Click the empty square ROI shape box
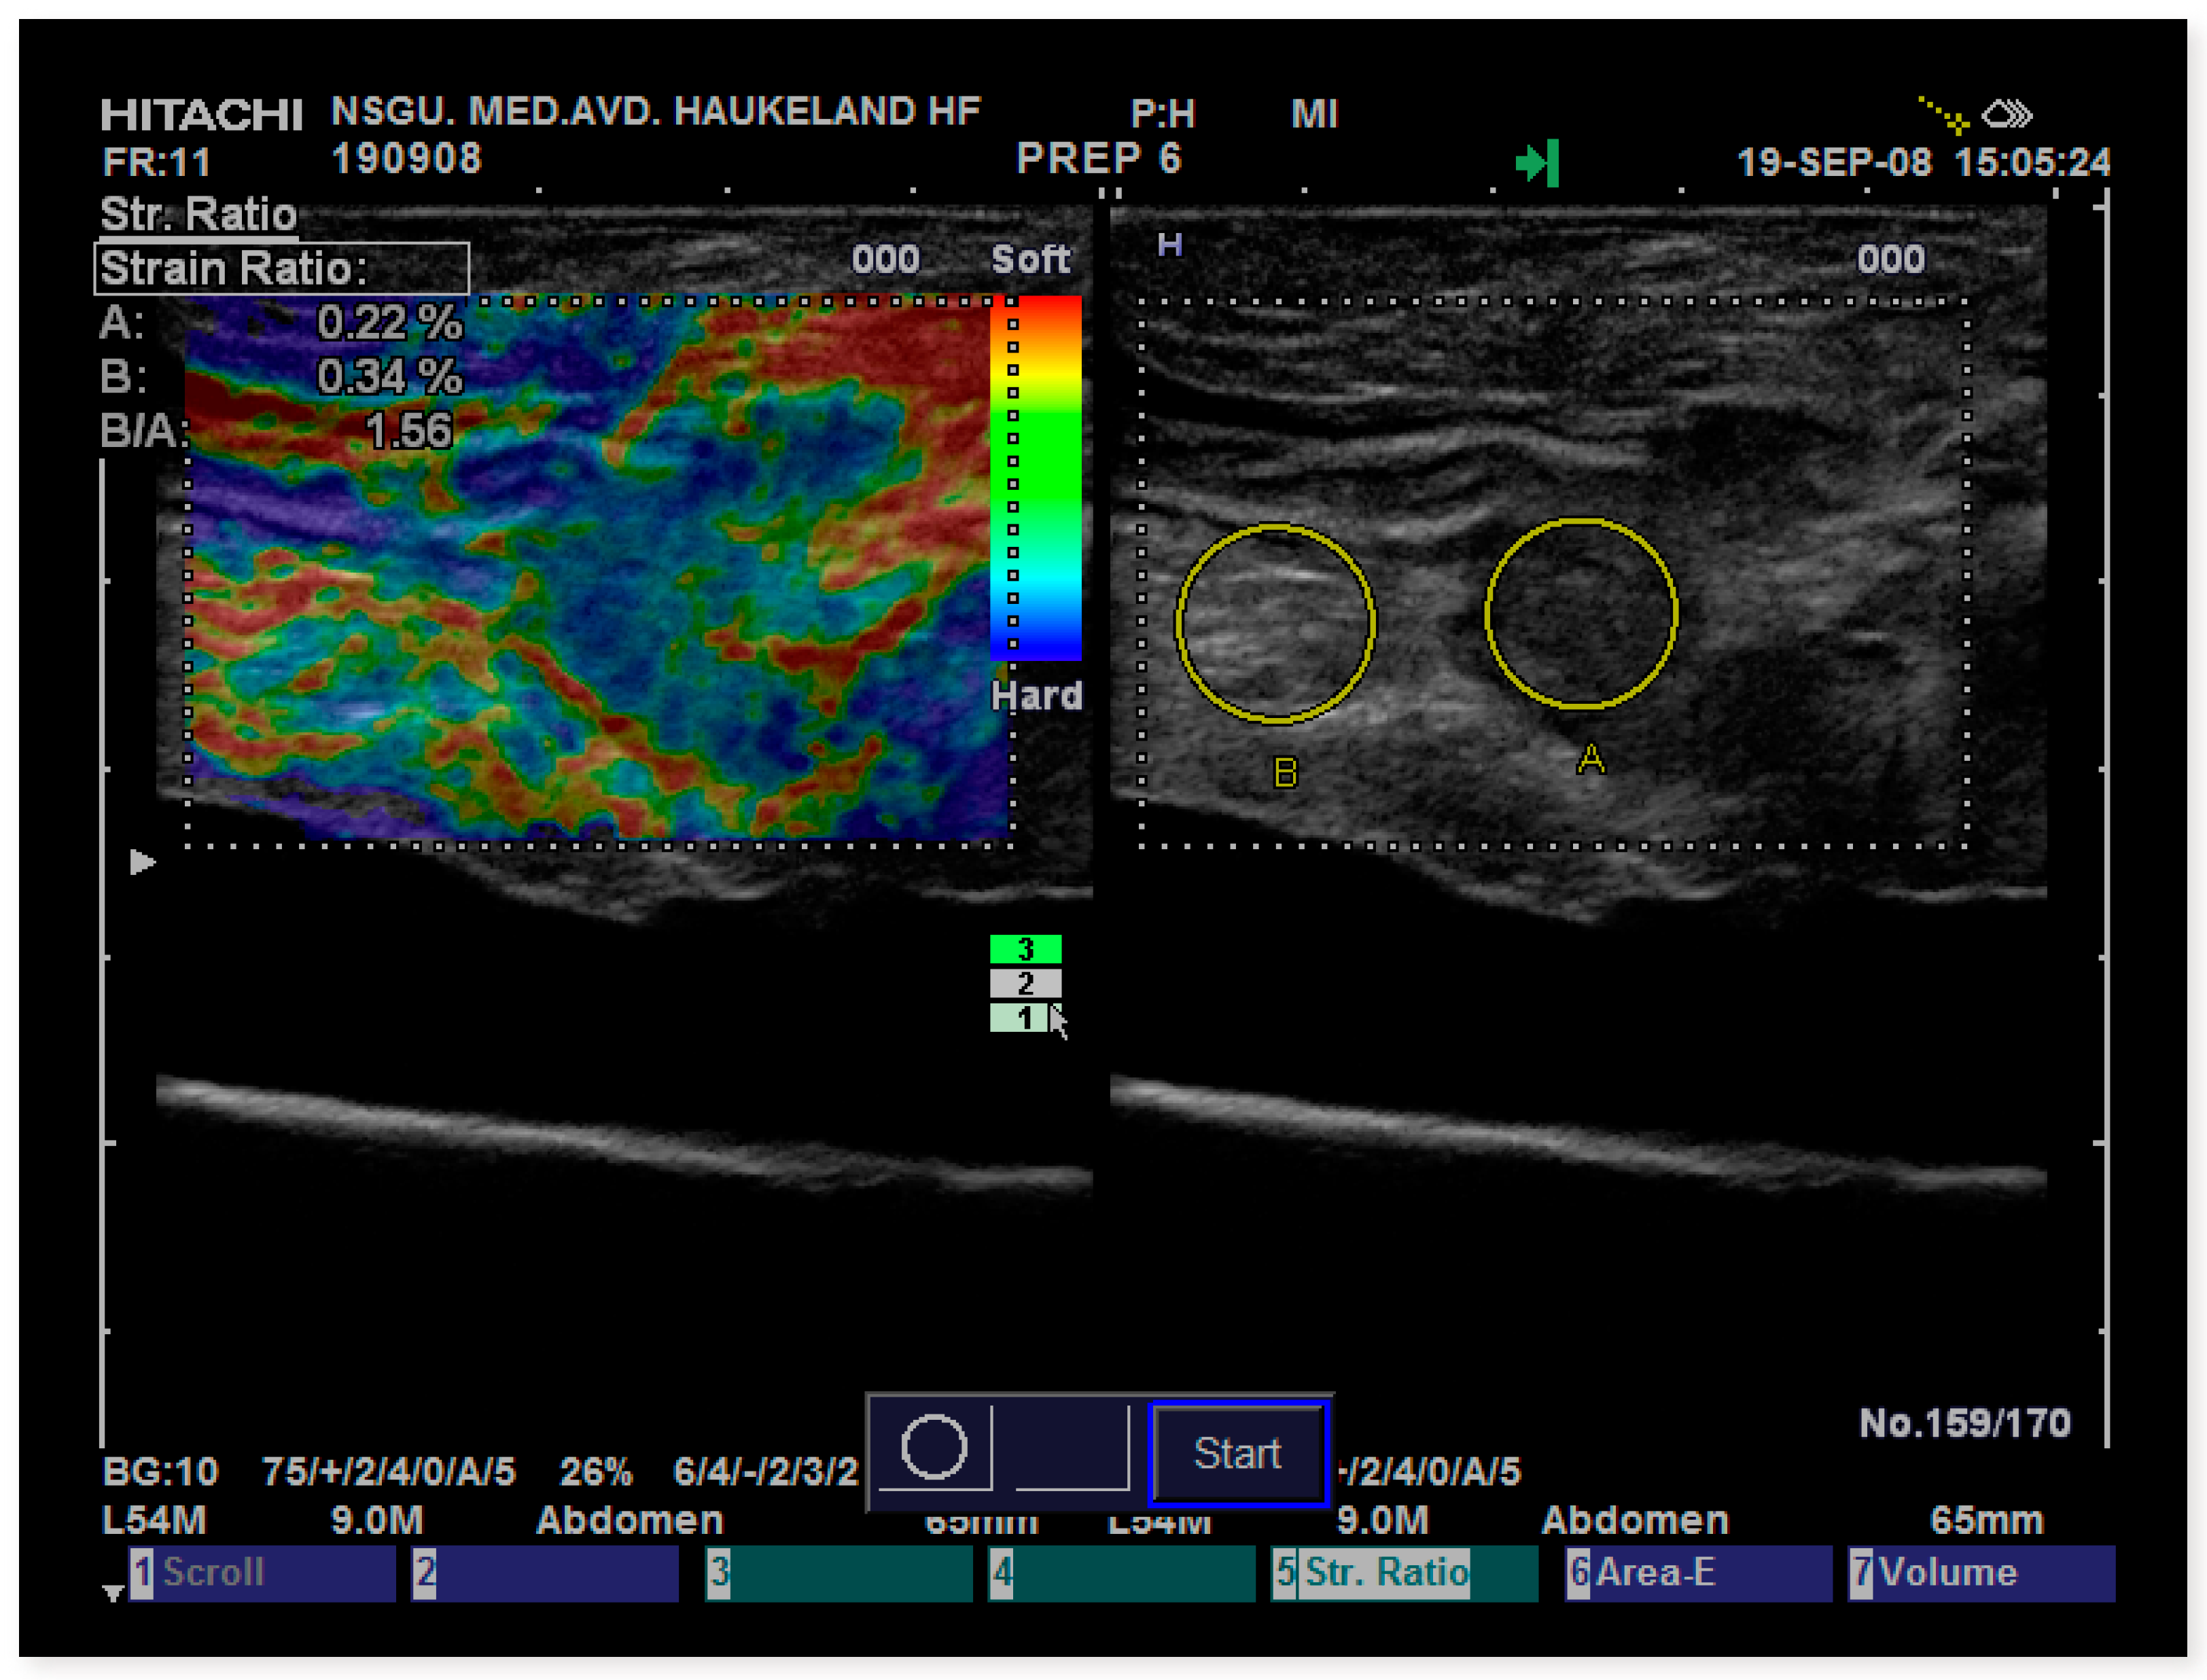 pyautogui.click(x=1071, y=1446)
